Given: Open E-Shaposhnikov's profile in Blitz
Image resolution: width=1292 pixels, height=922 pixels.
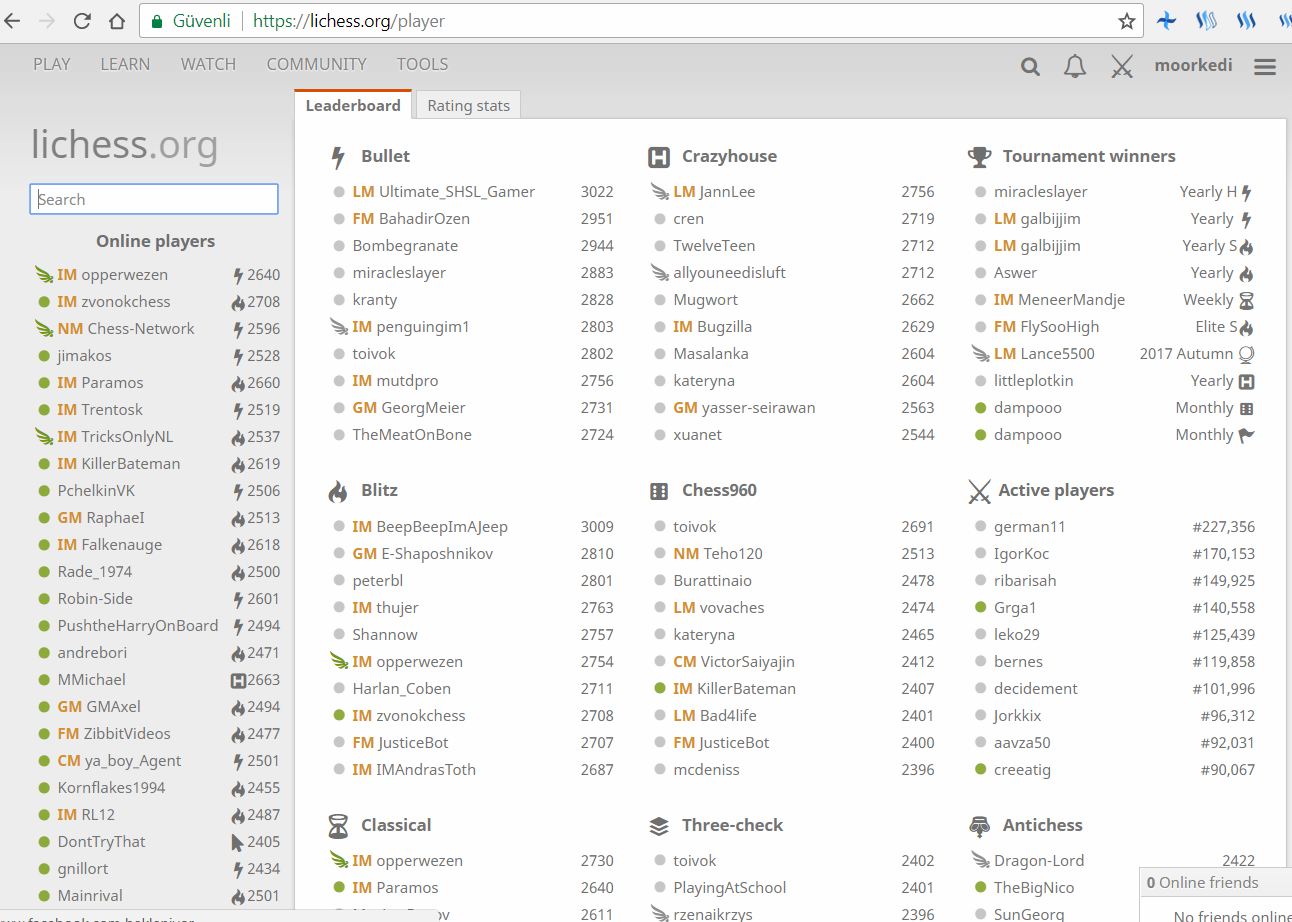Looking at the screenshot, I should 423,554.
